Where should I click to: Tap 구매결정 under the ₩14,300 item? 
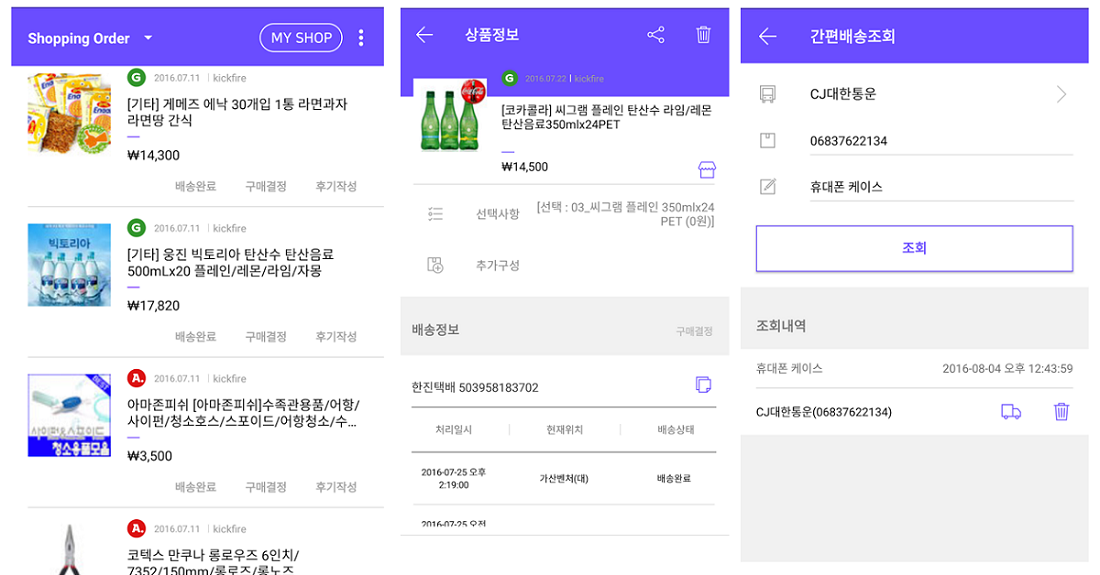[266, 187]
